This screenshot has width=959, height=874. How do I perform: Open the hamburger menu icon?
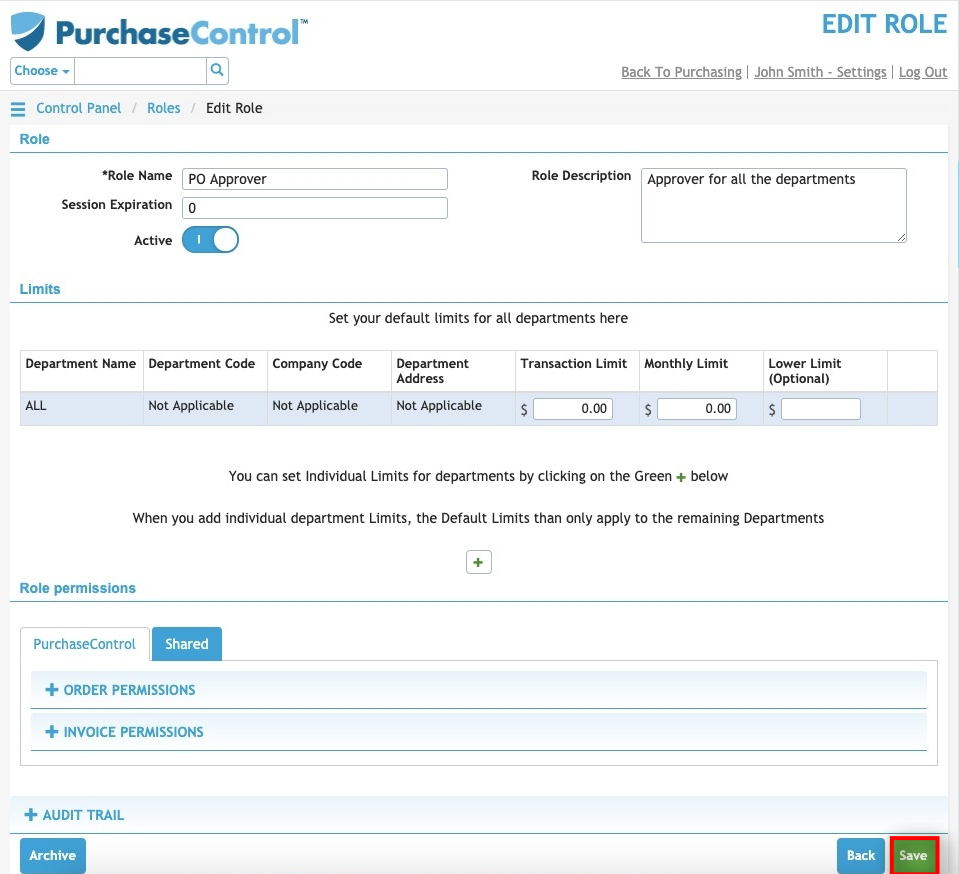(x=18, y=109)
